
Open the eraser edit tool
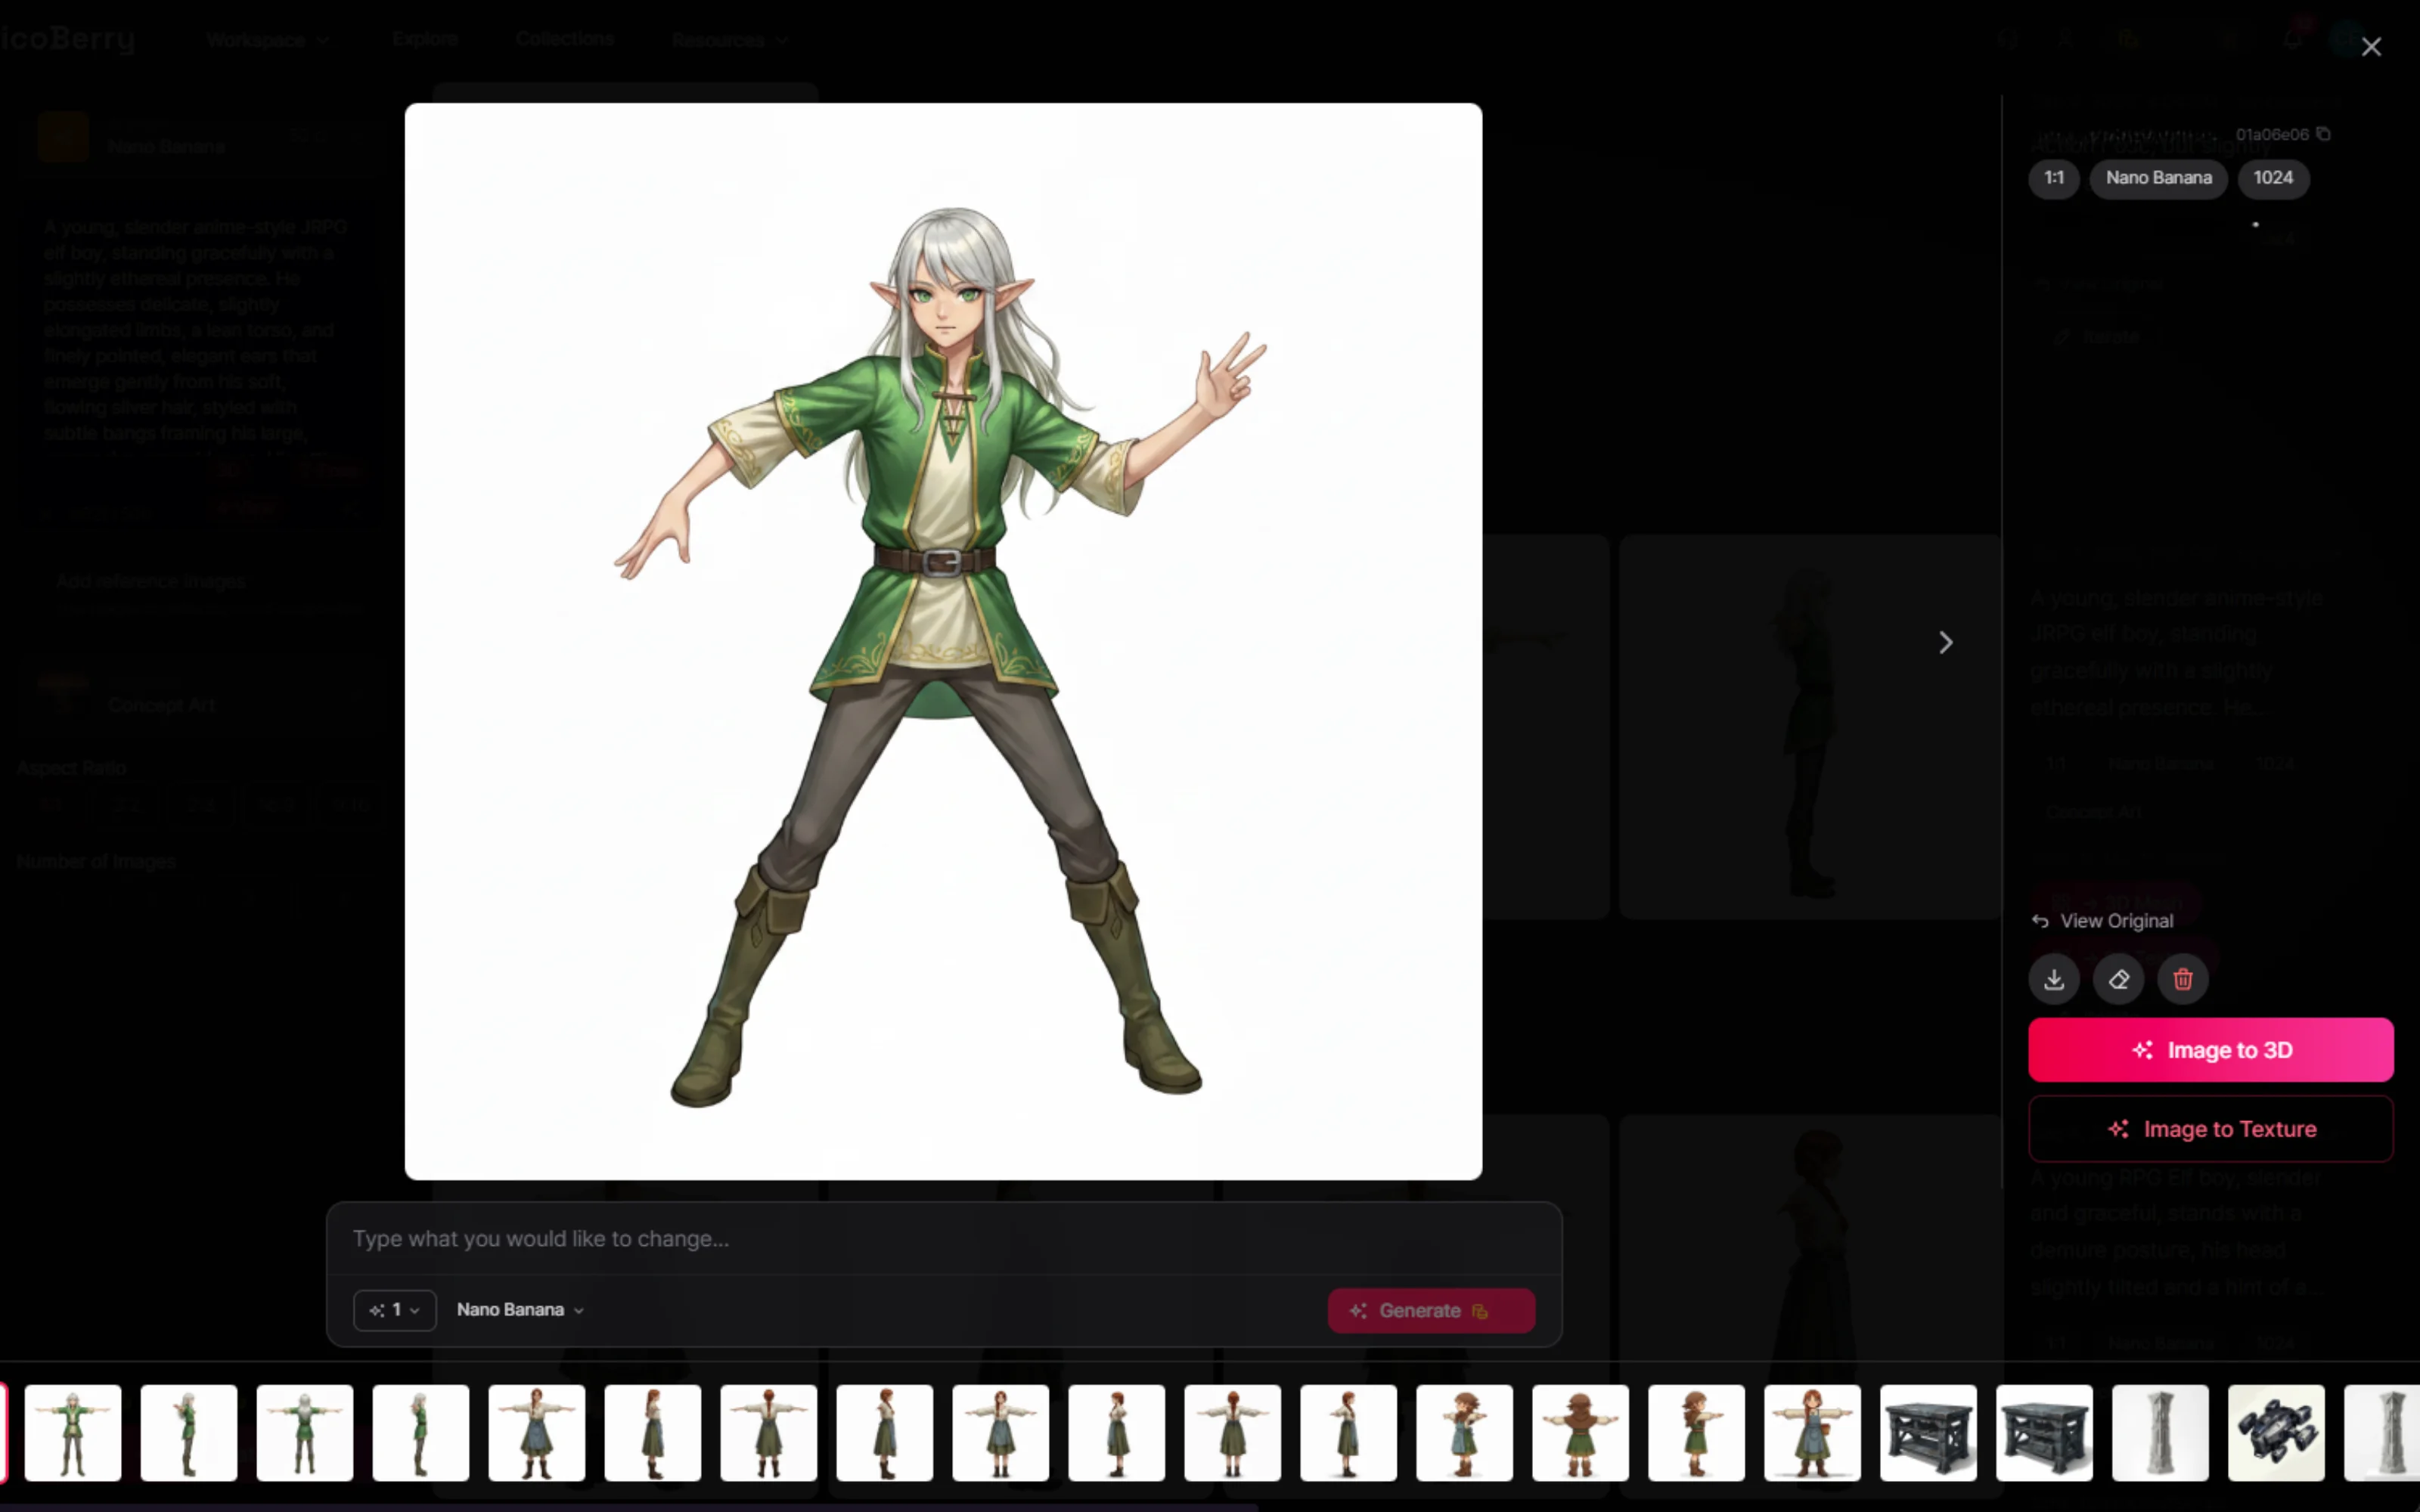pos(2118,979)
